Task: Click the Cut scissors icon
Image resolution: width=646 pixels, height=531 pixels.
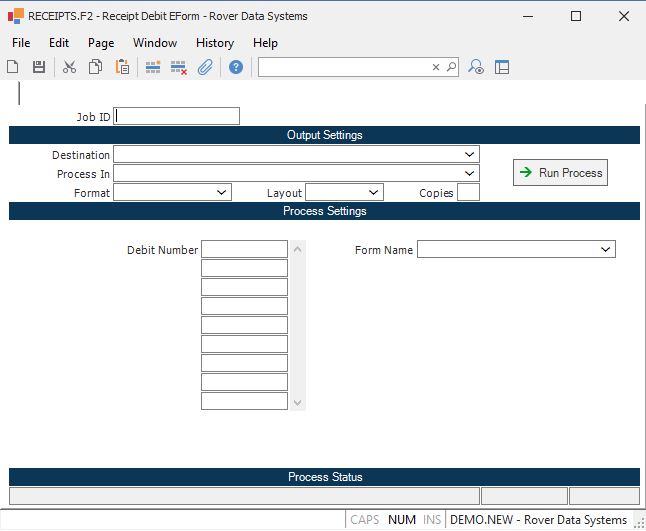Action: point(70,67)
